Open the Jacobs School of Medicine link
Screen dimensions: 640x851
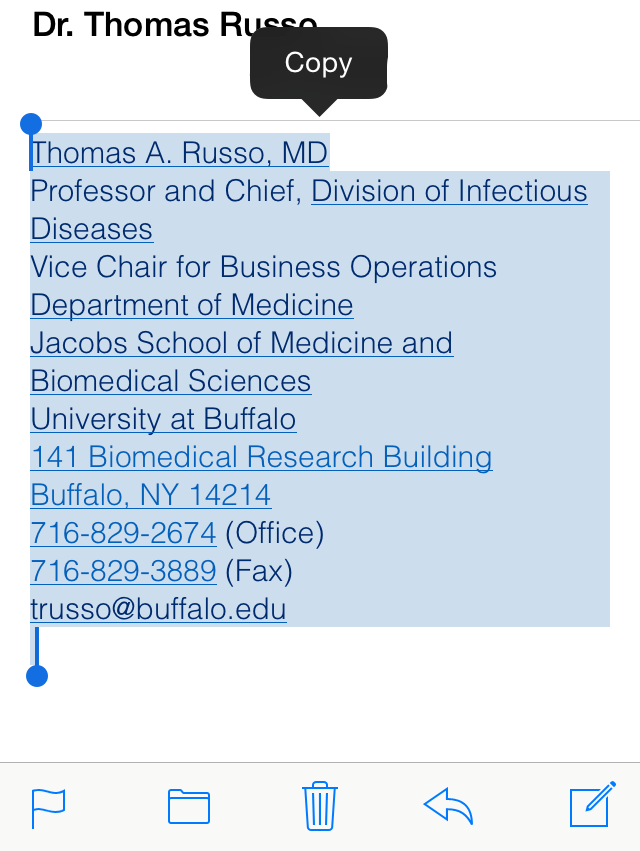242,343
